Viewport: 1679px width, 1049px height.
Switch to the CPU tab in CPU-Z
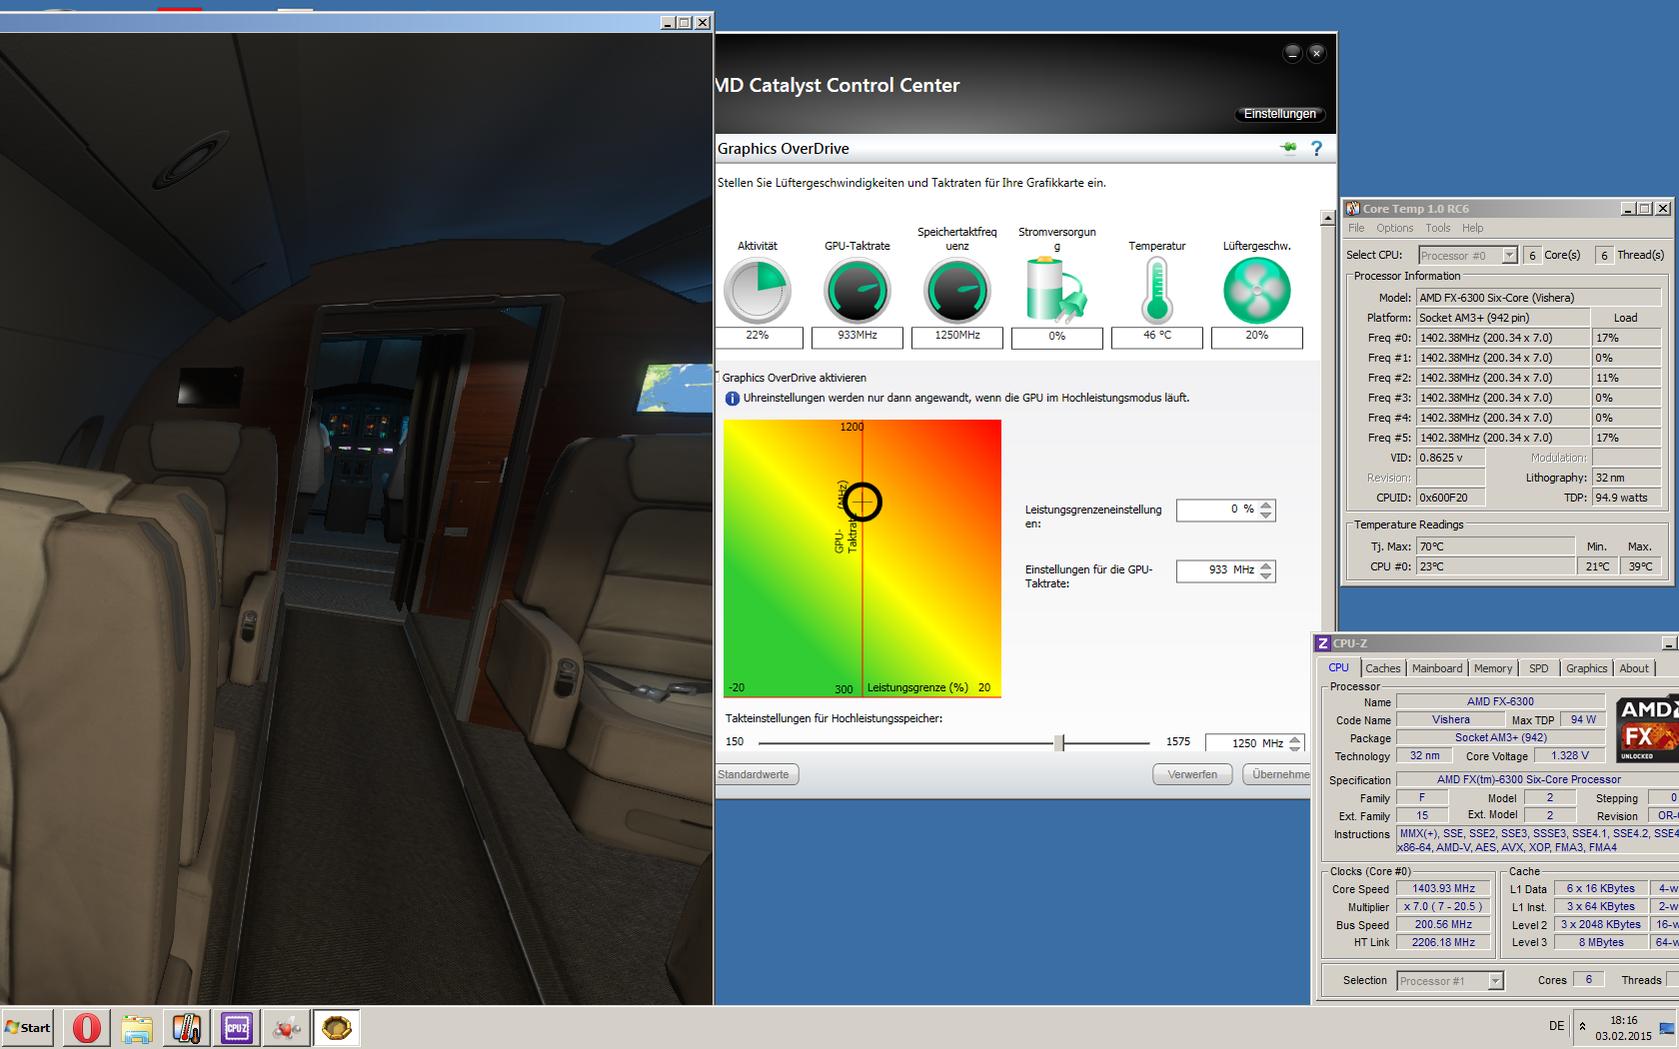pyautogui.click(x=1338, y=668)
